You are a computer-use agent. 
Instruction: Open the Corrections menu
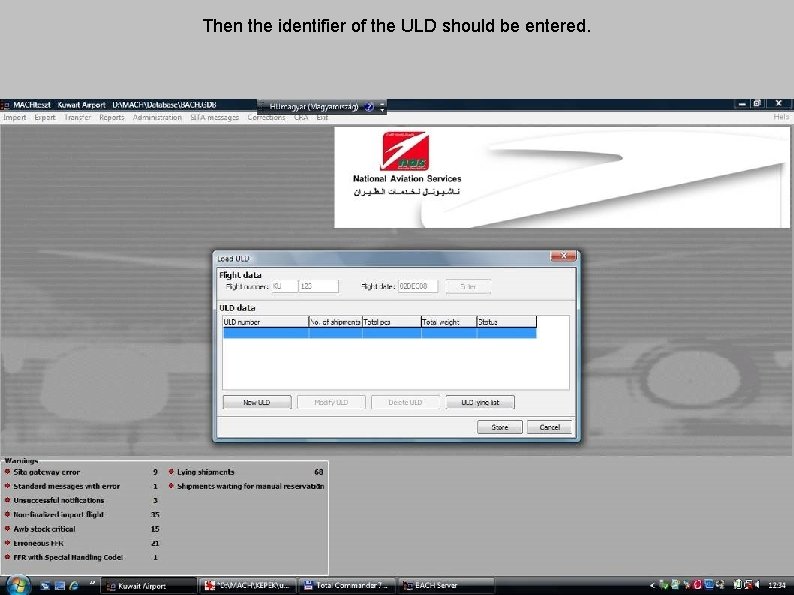pos(266,117)
